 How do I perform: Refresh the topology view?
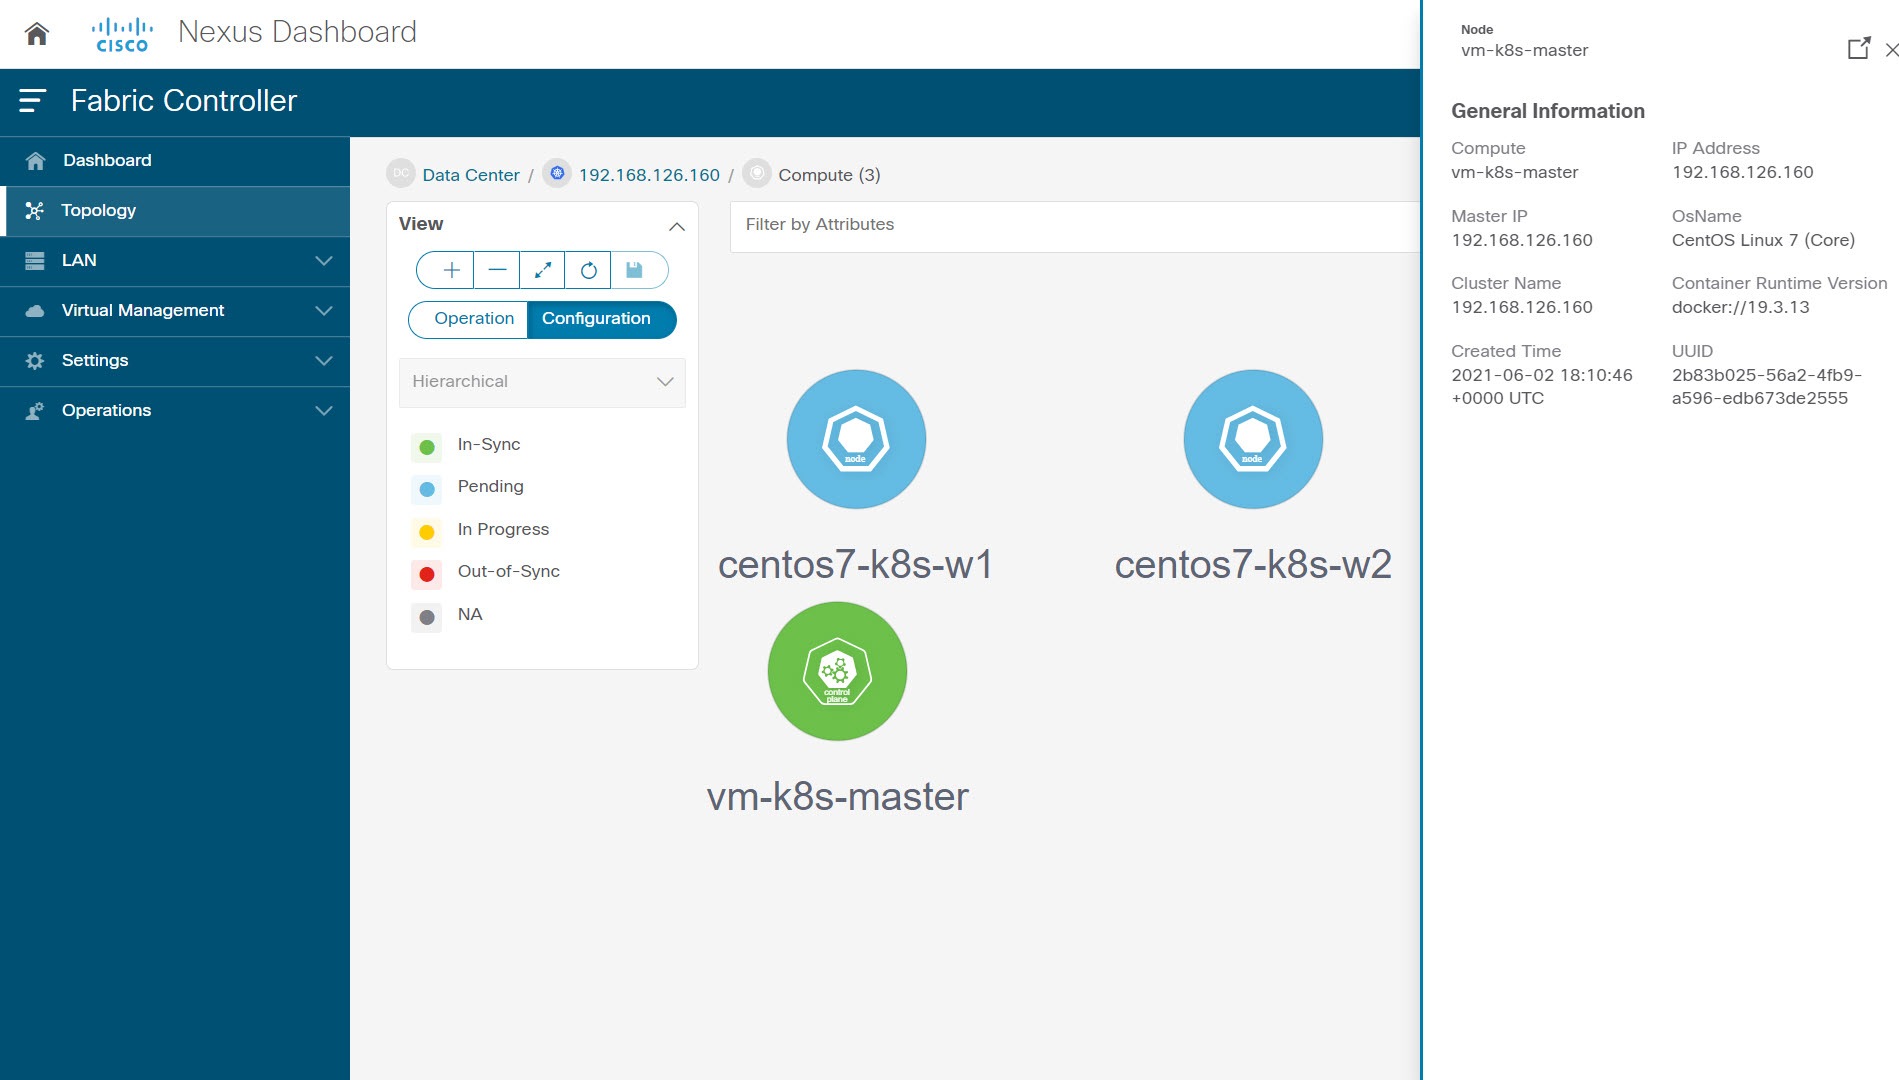click(588, 270)
